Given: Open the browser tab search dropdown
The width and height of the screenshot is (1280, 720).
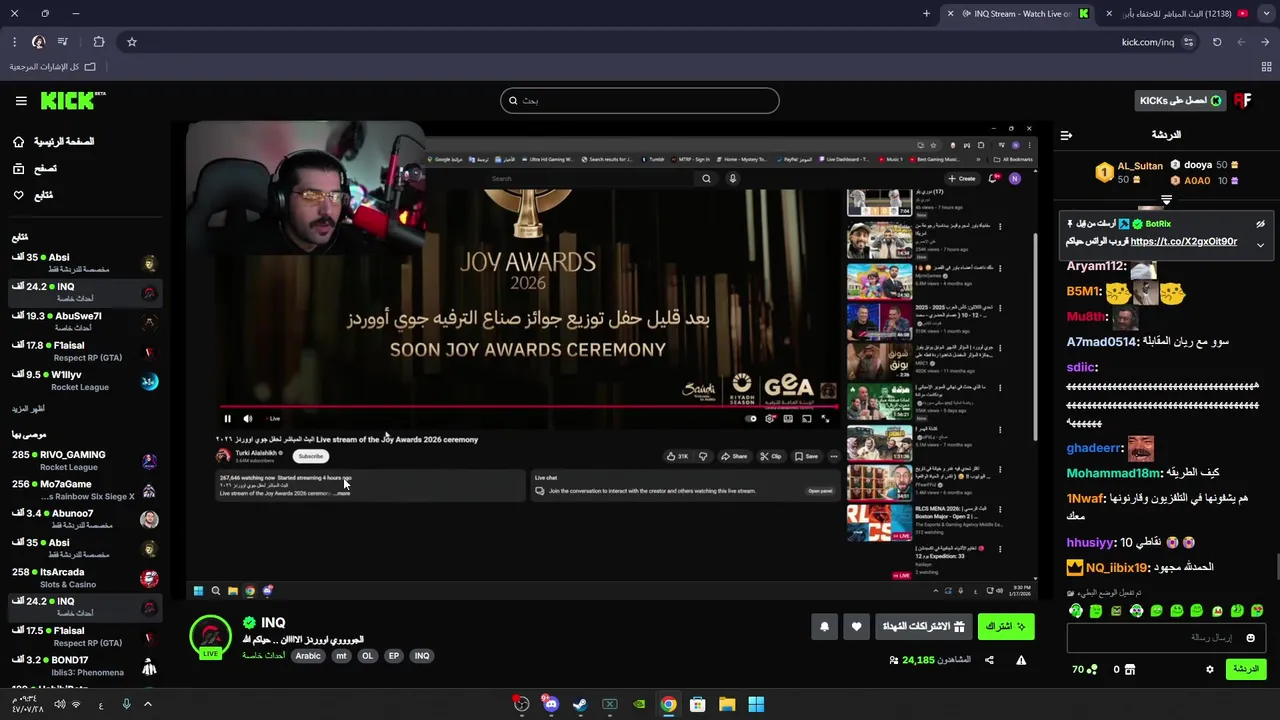Looking at the screenshot, I should click(x=1266, y=14).
